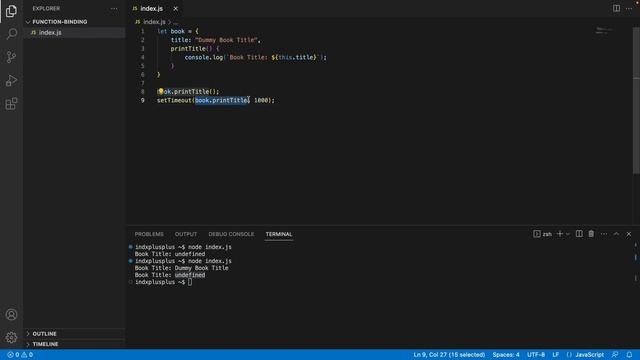640x360 pixels.
Task: Split the editor to the right
Action: 616,9
